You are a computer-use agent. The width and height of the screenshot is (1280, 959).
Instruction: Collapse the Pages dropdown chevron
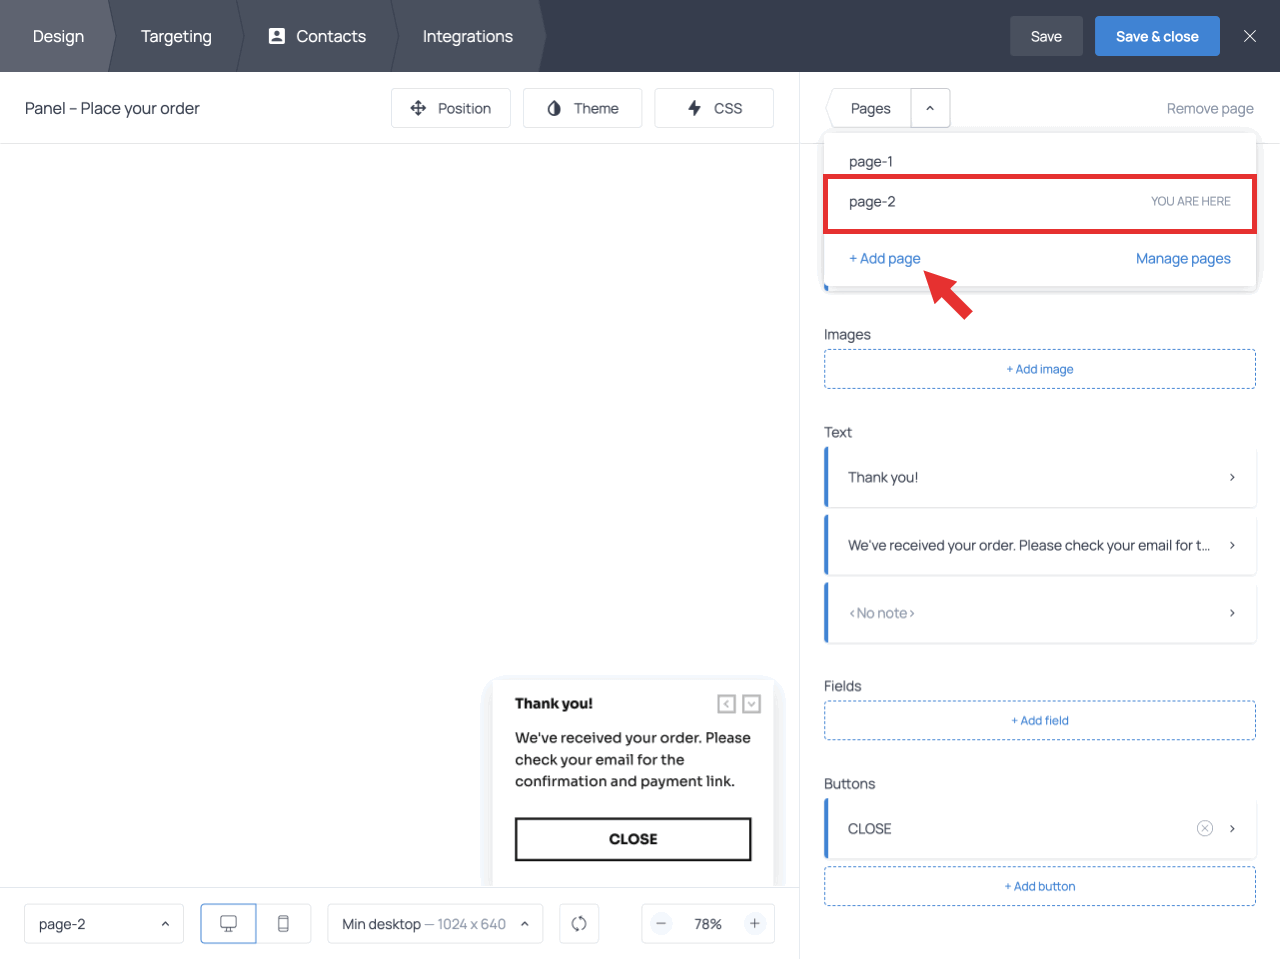pos(930,107)
